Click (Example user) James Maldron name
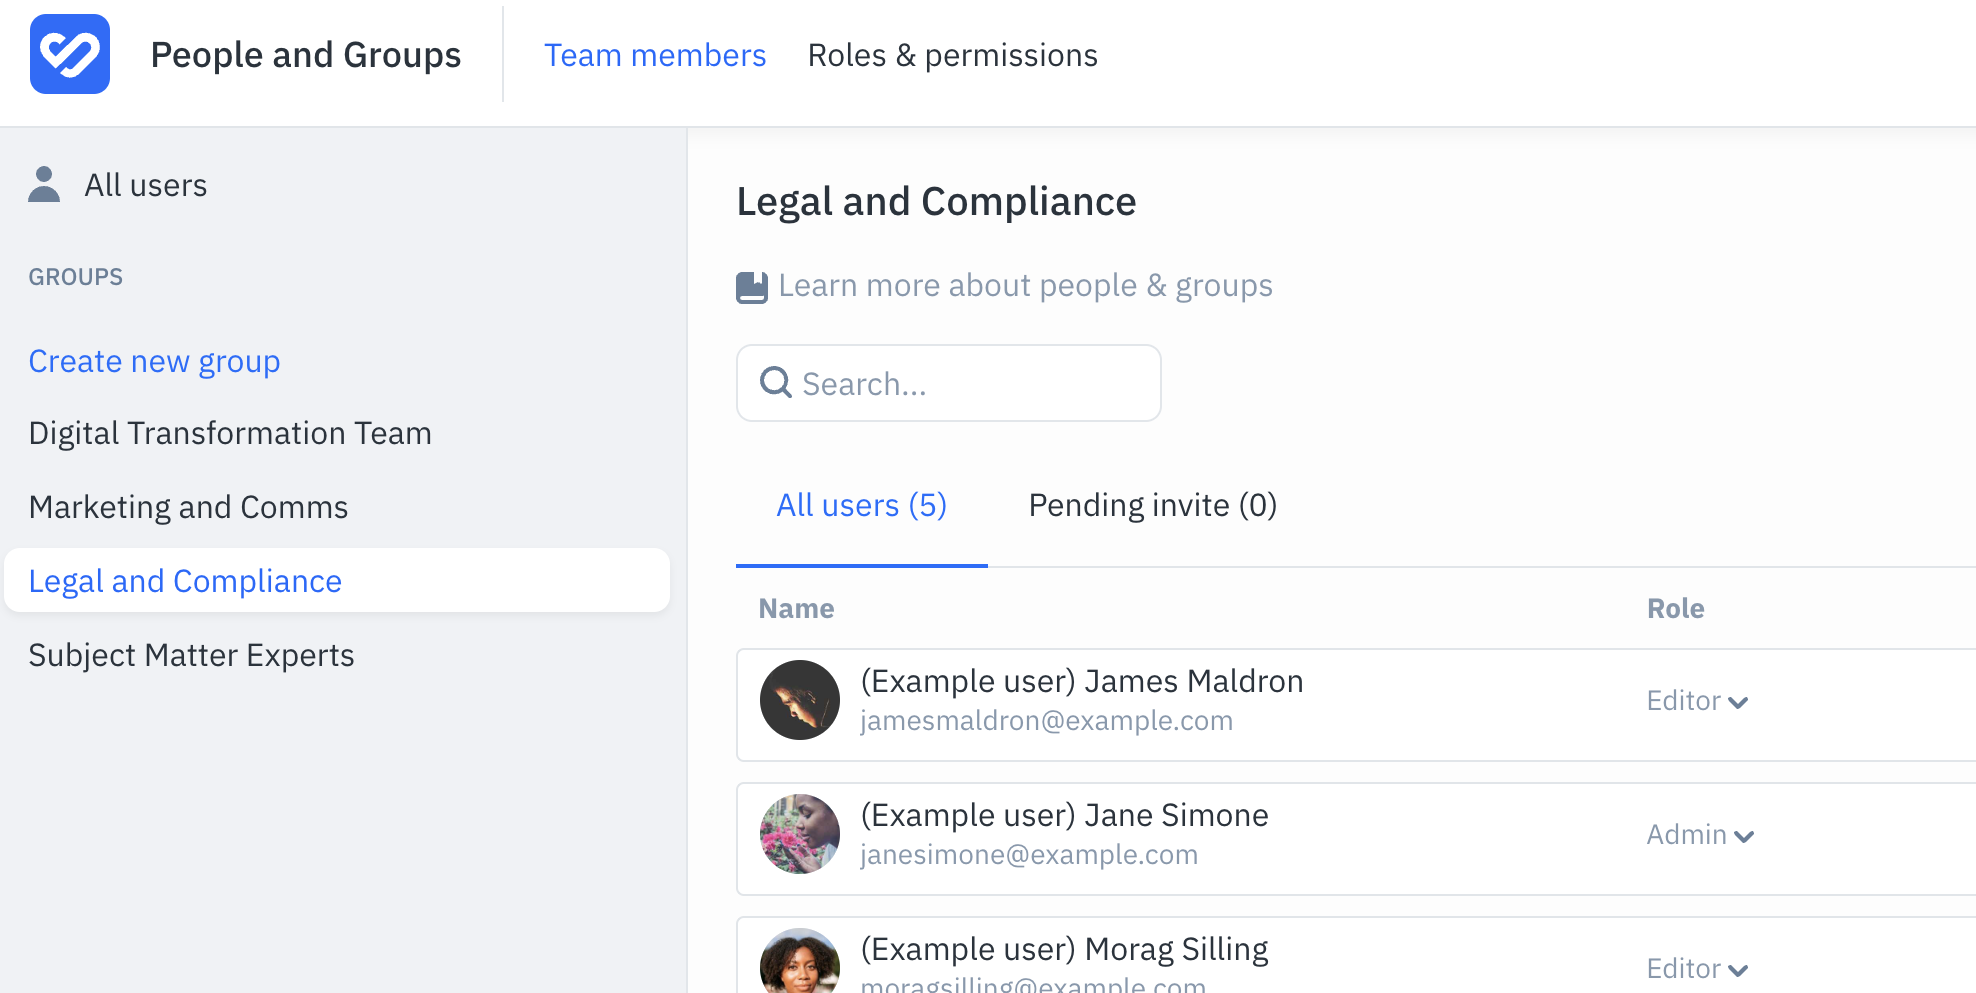The height and width of the screenshot is (993, 1976). click(1082, 681)
